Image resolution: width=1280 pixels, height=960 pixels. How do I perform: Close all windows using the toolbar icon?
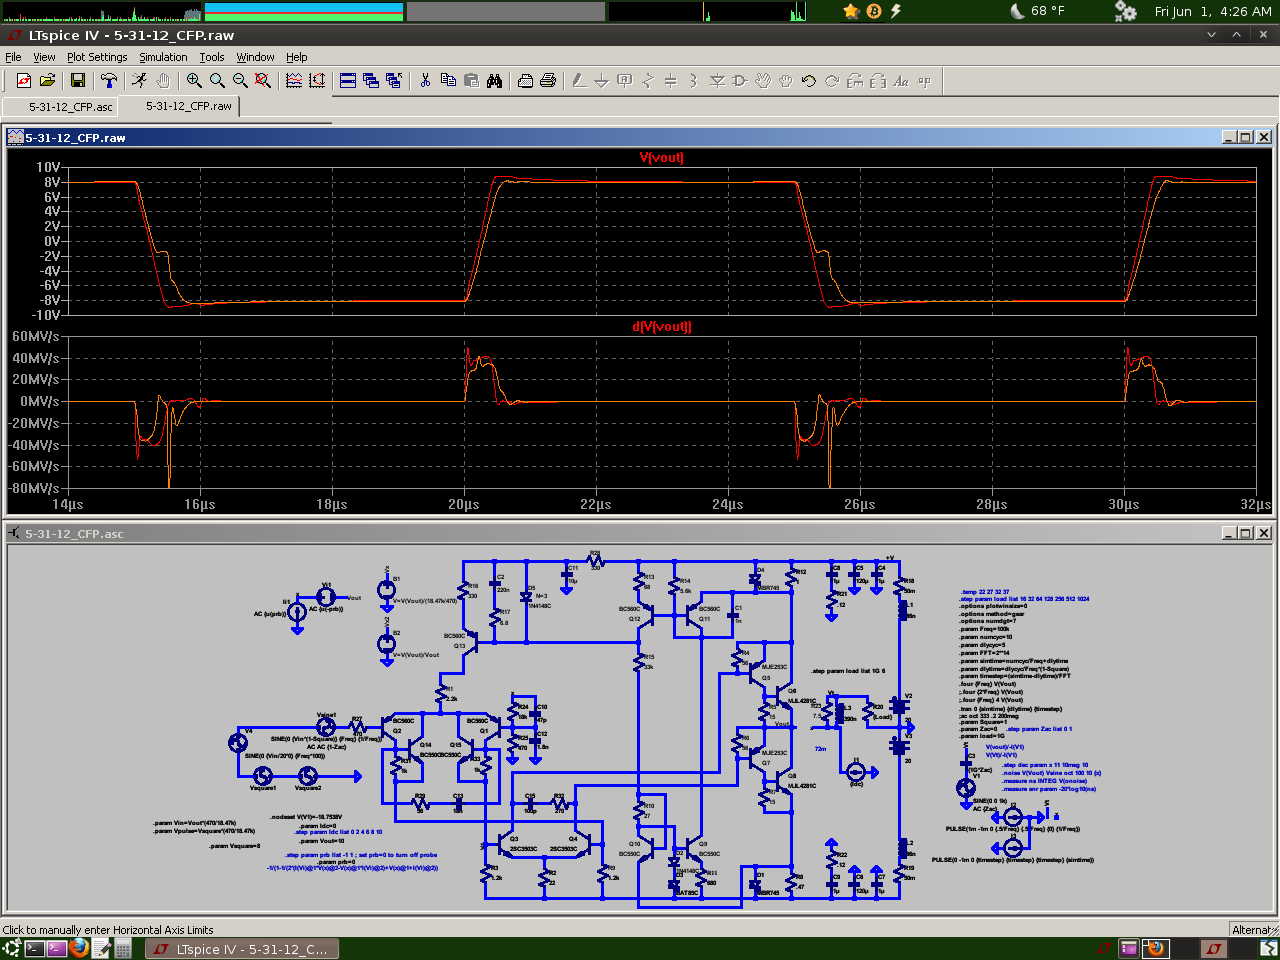click(x=394, y=81)
